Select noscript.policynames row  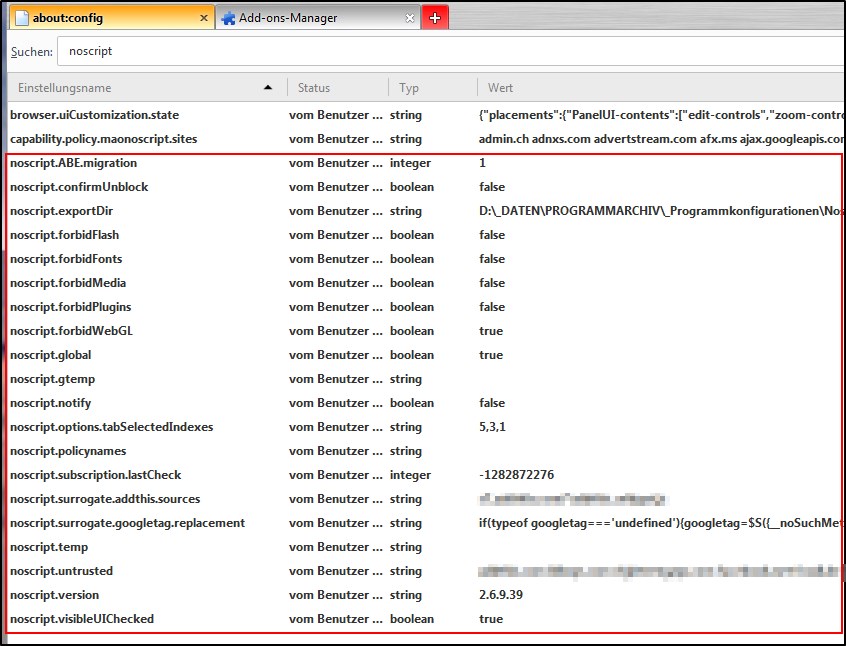point(426,451)
